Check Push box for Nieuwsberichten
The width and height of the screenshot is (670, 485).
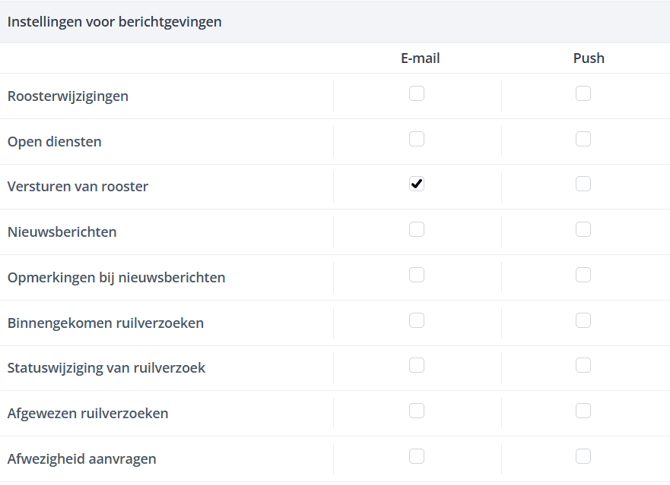(583, 230)
